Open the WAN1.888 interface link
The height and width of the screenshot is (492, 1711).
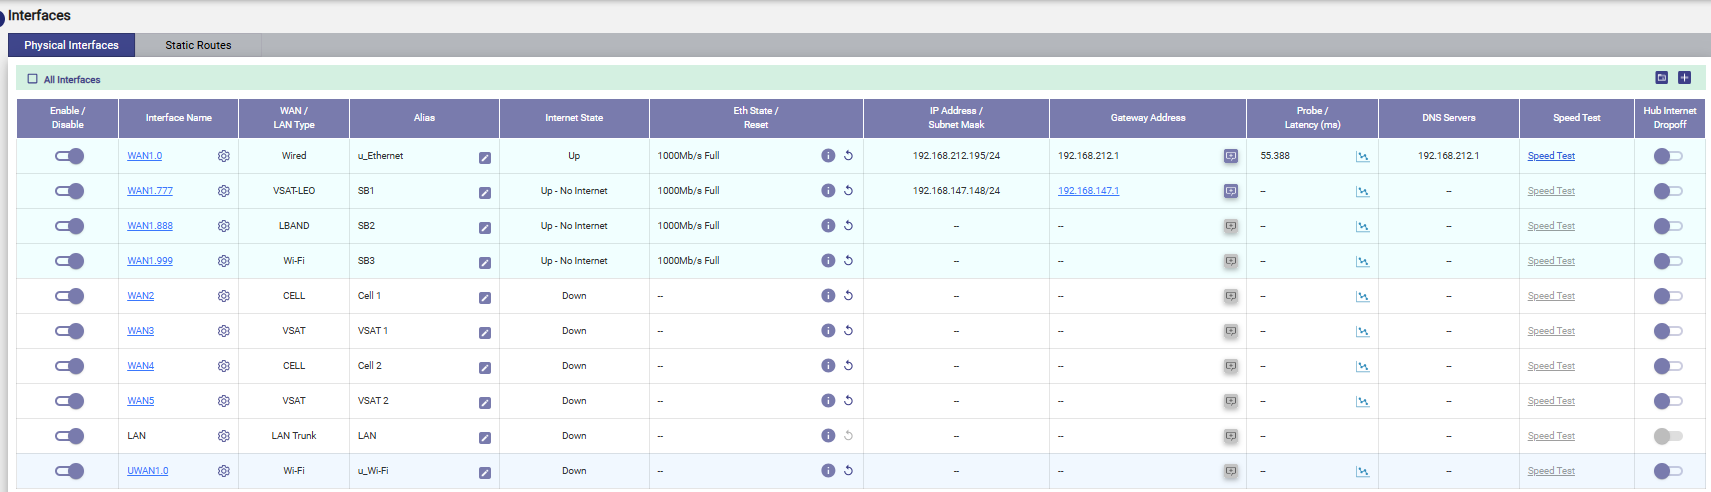[x=150, y=226]
